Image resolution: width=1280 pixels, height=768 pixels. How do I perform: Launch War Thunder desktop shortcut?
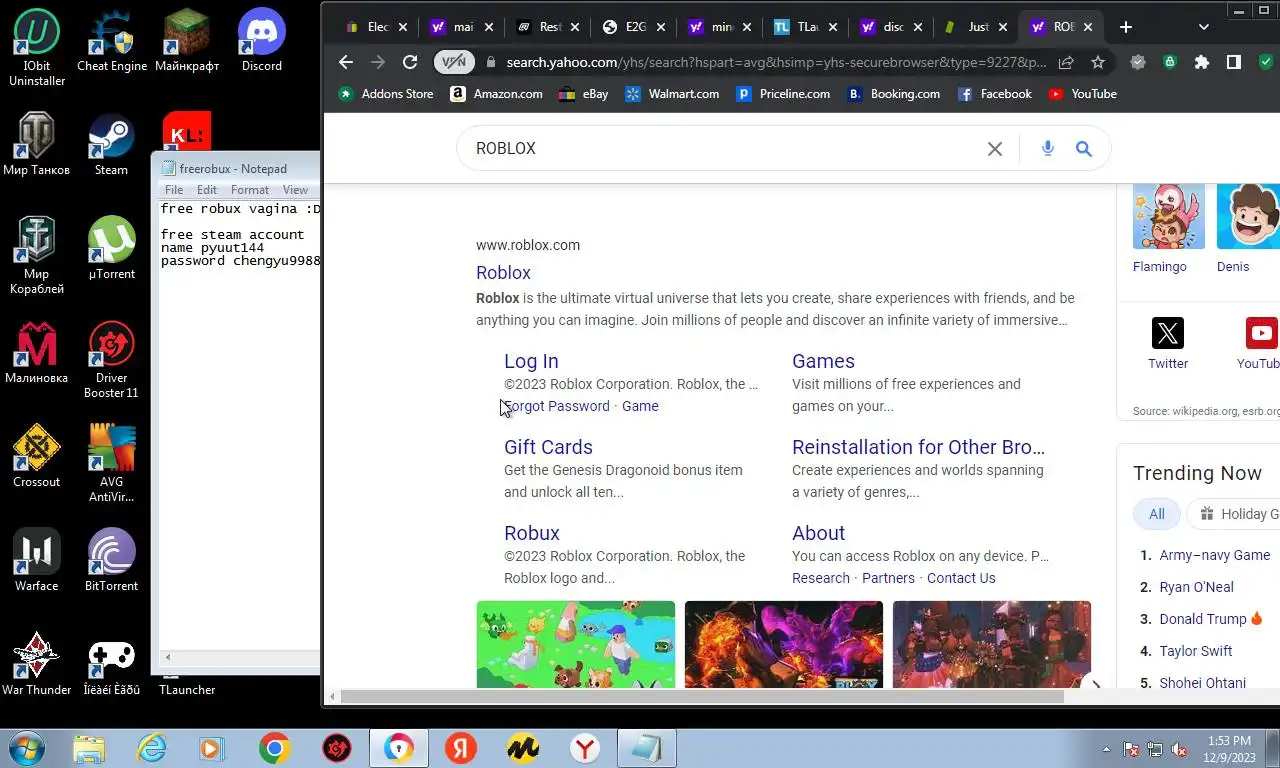click(37, 665)
